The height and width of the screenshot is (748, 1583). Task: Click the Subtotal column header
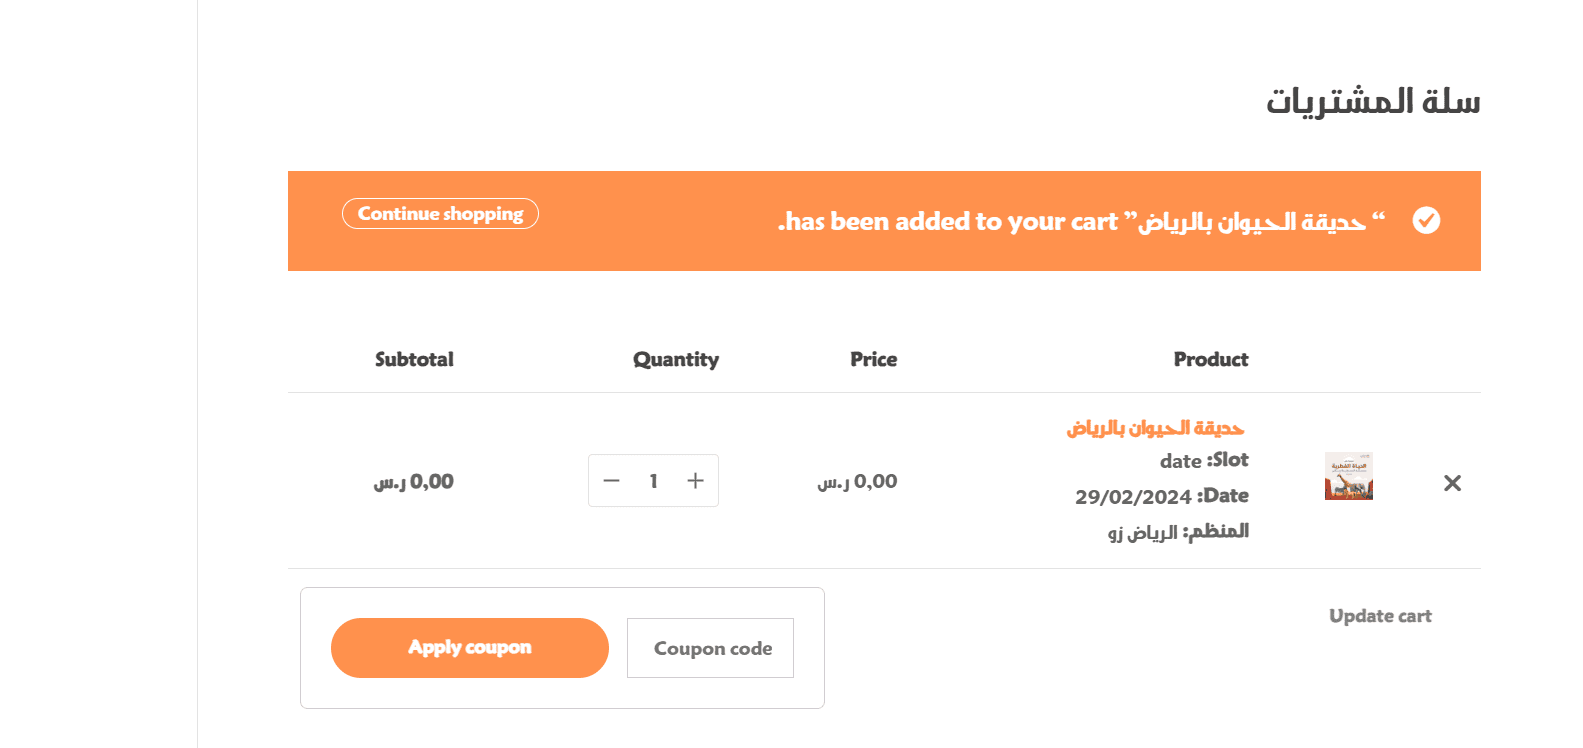pos(414,359)
